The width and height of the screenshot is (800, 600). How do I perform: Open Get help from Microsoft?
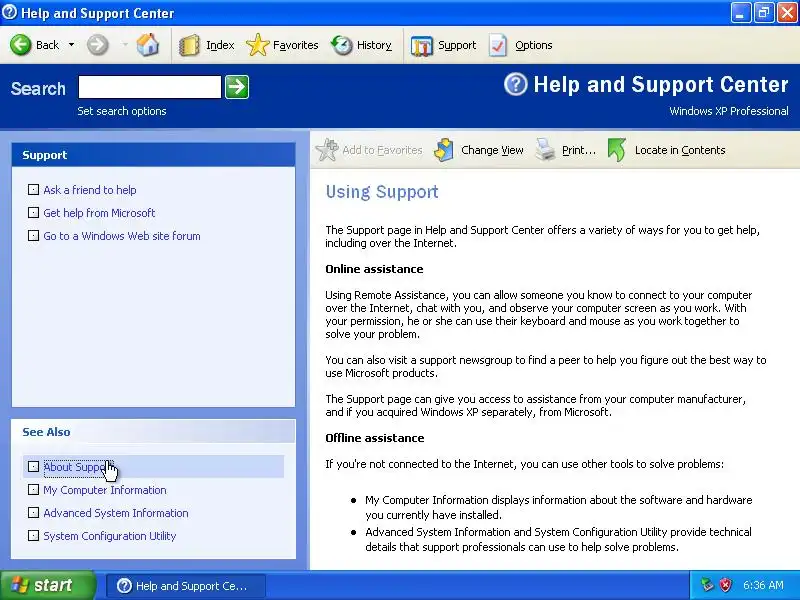coord(99,213)
